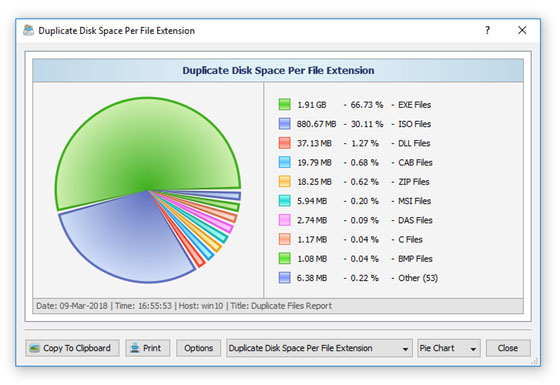Open the Duplicate Disk Space Per File Extension dropdown

pyautogui.click(x=319, y=348)
